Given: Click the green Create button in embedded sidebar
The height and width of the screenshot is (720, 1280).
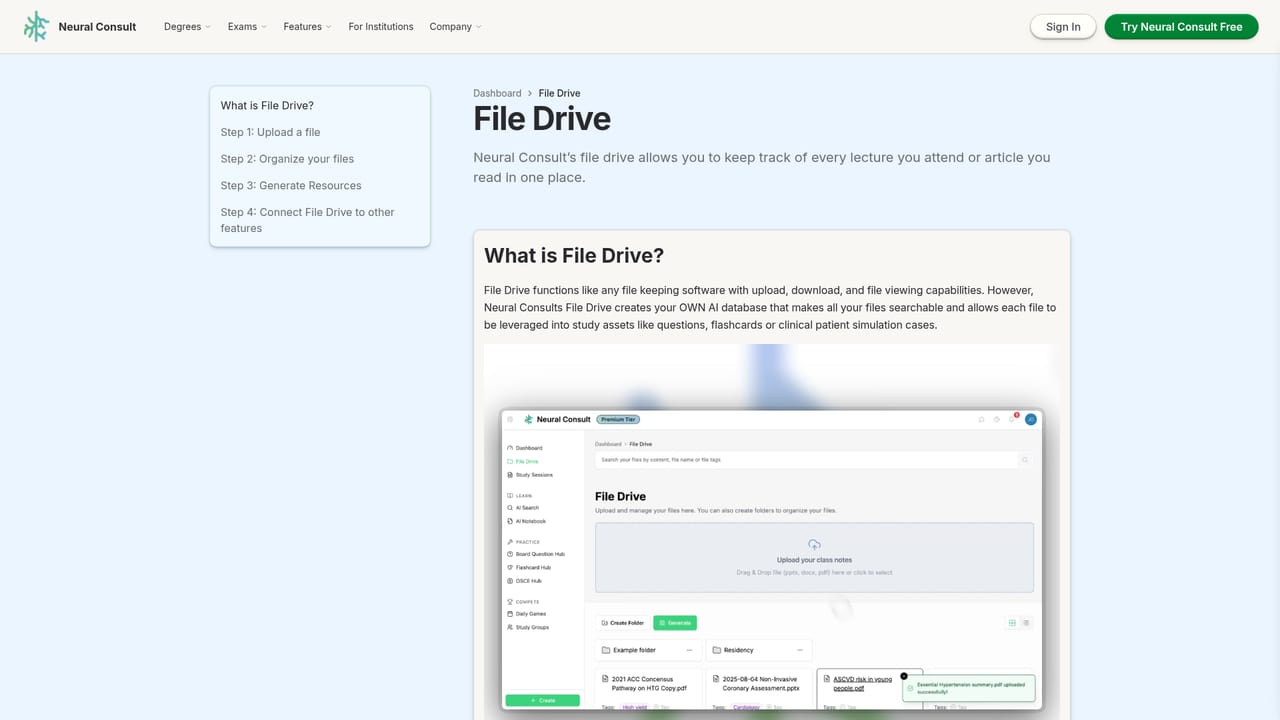Looking at the screenshot, I should [x=543, y=700].
